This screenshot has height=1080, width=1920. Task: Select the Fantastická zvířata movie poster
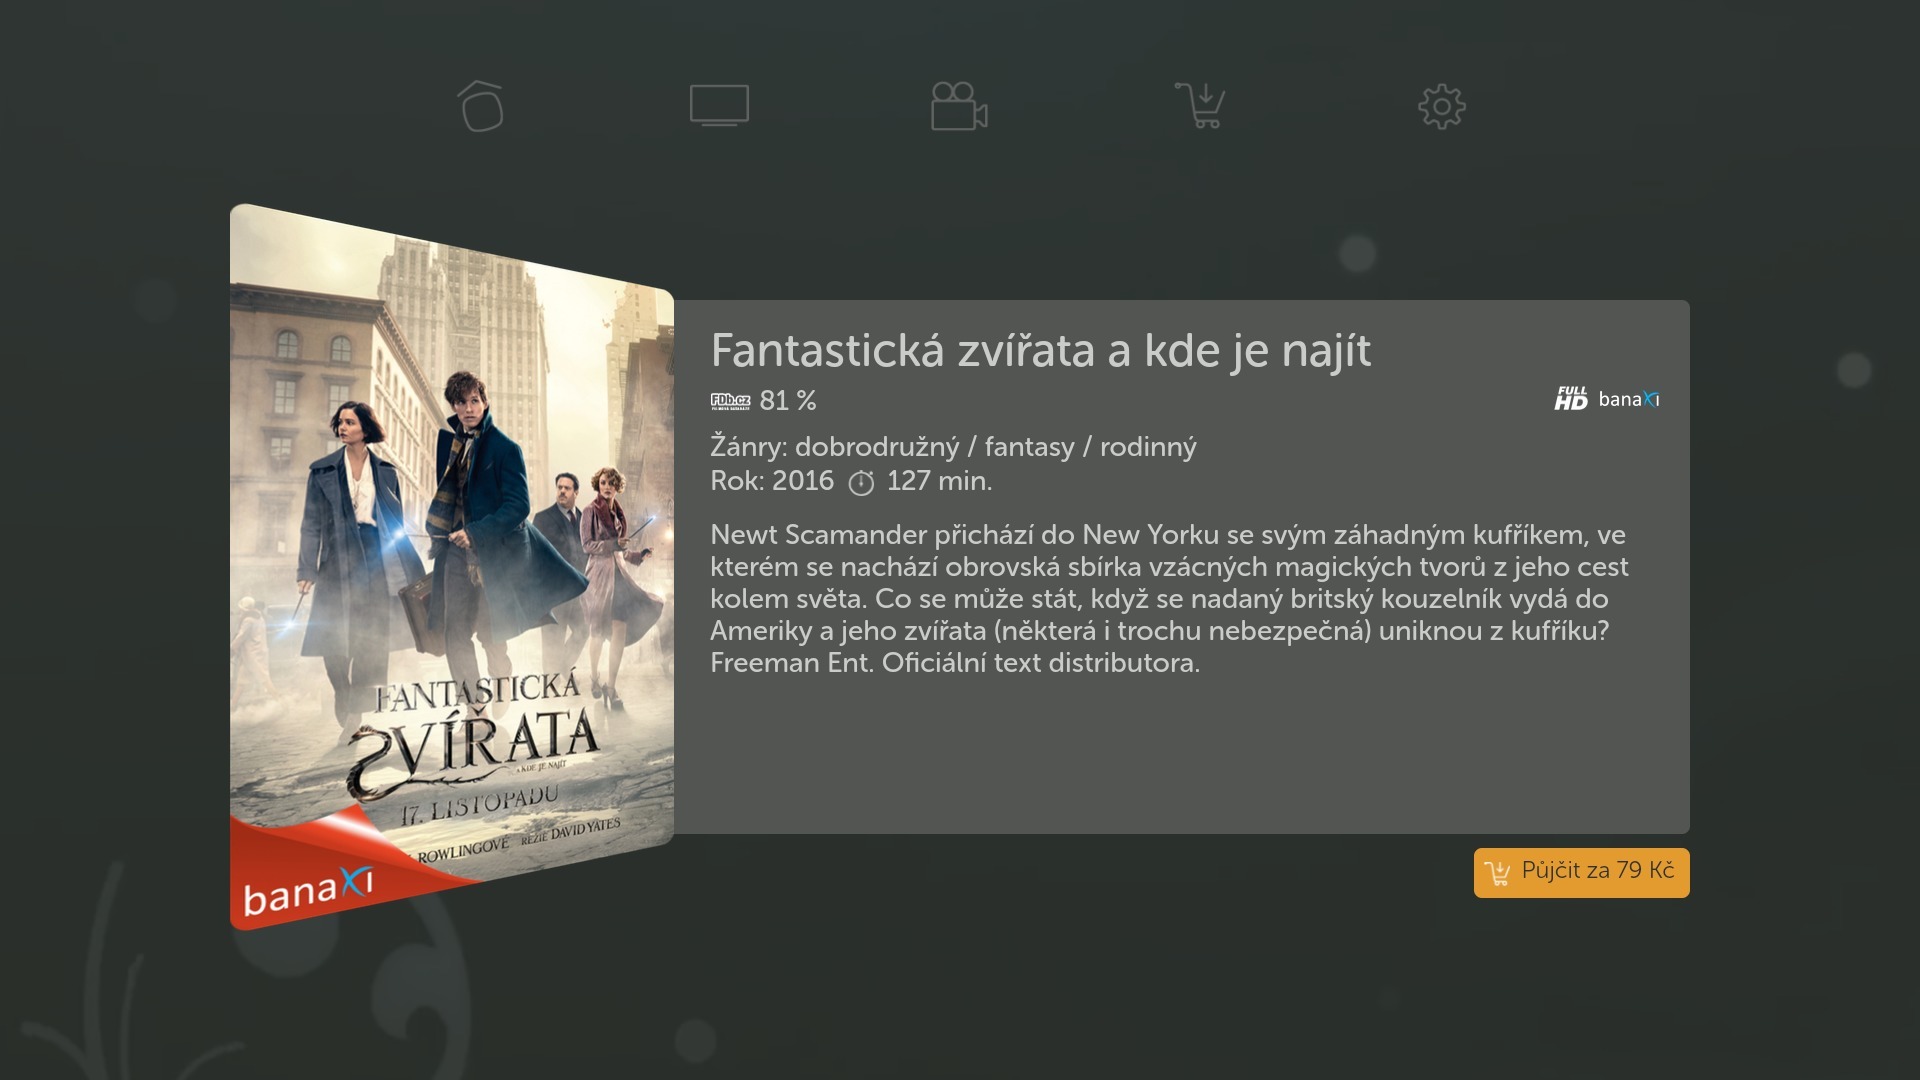click(x=452, y=566)
